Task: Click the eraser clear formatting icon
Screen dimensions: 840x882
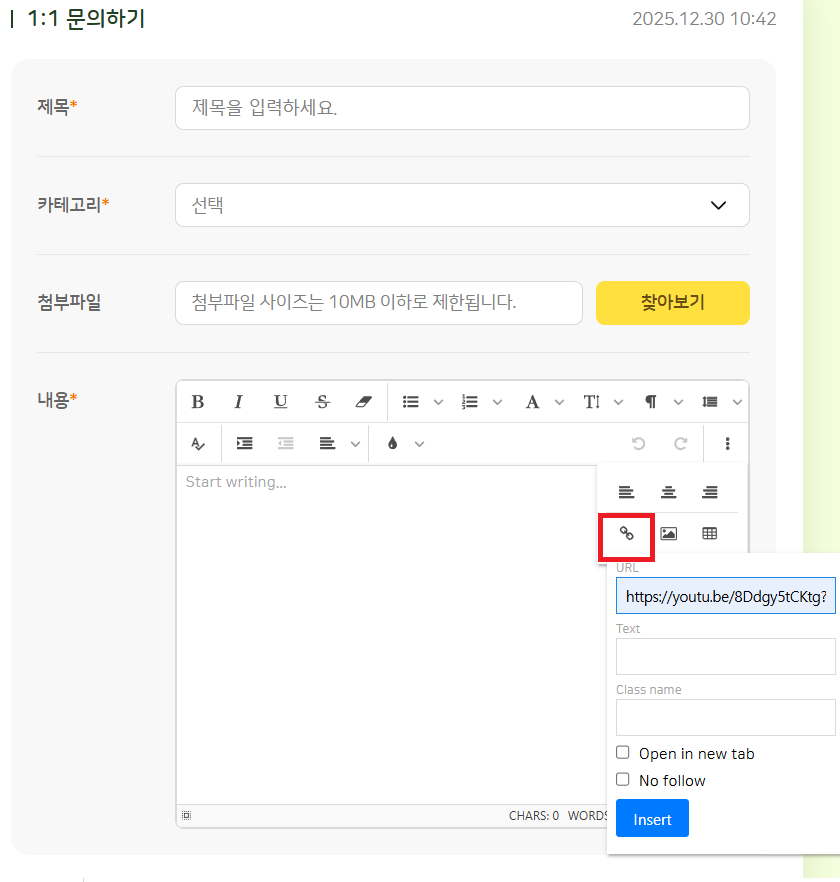Action: (363, 402)
